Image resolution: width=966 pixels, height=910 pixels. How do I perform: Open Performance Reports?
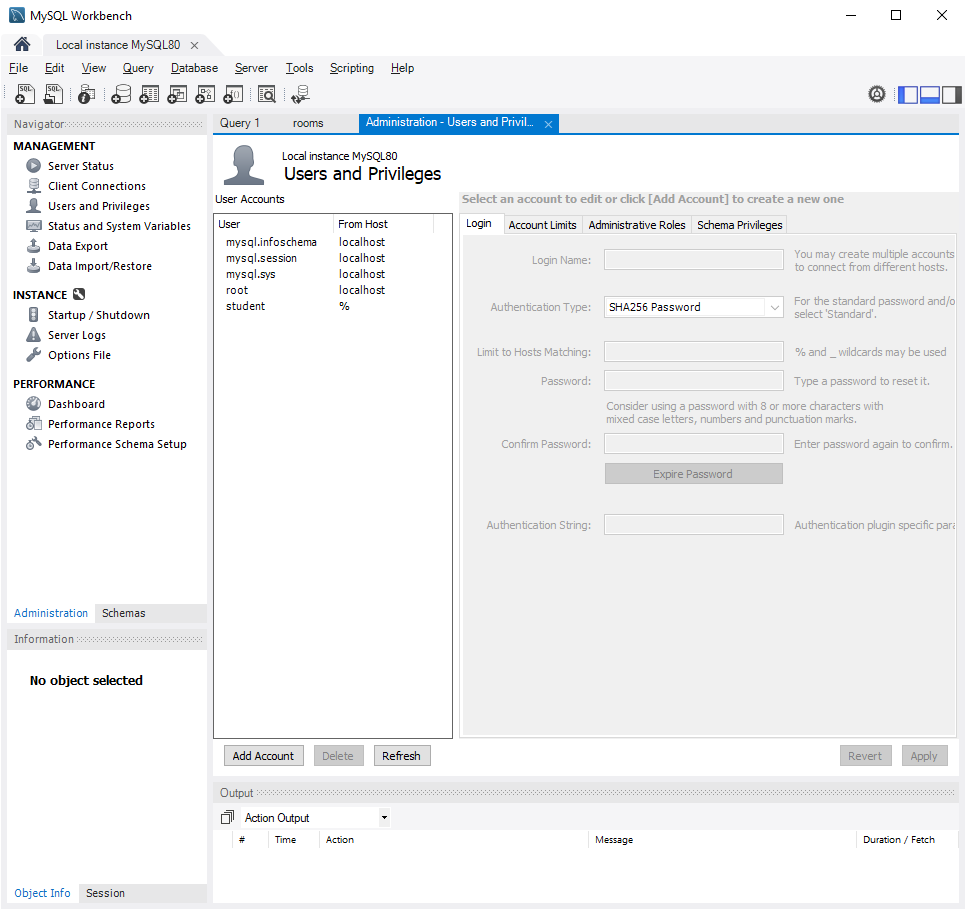[x=101, y=424]
